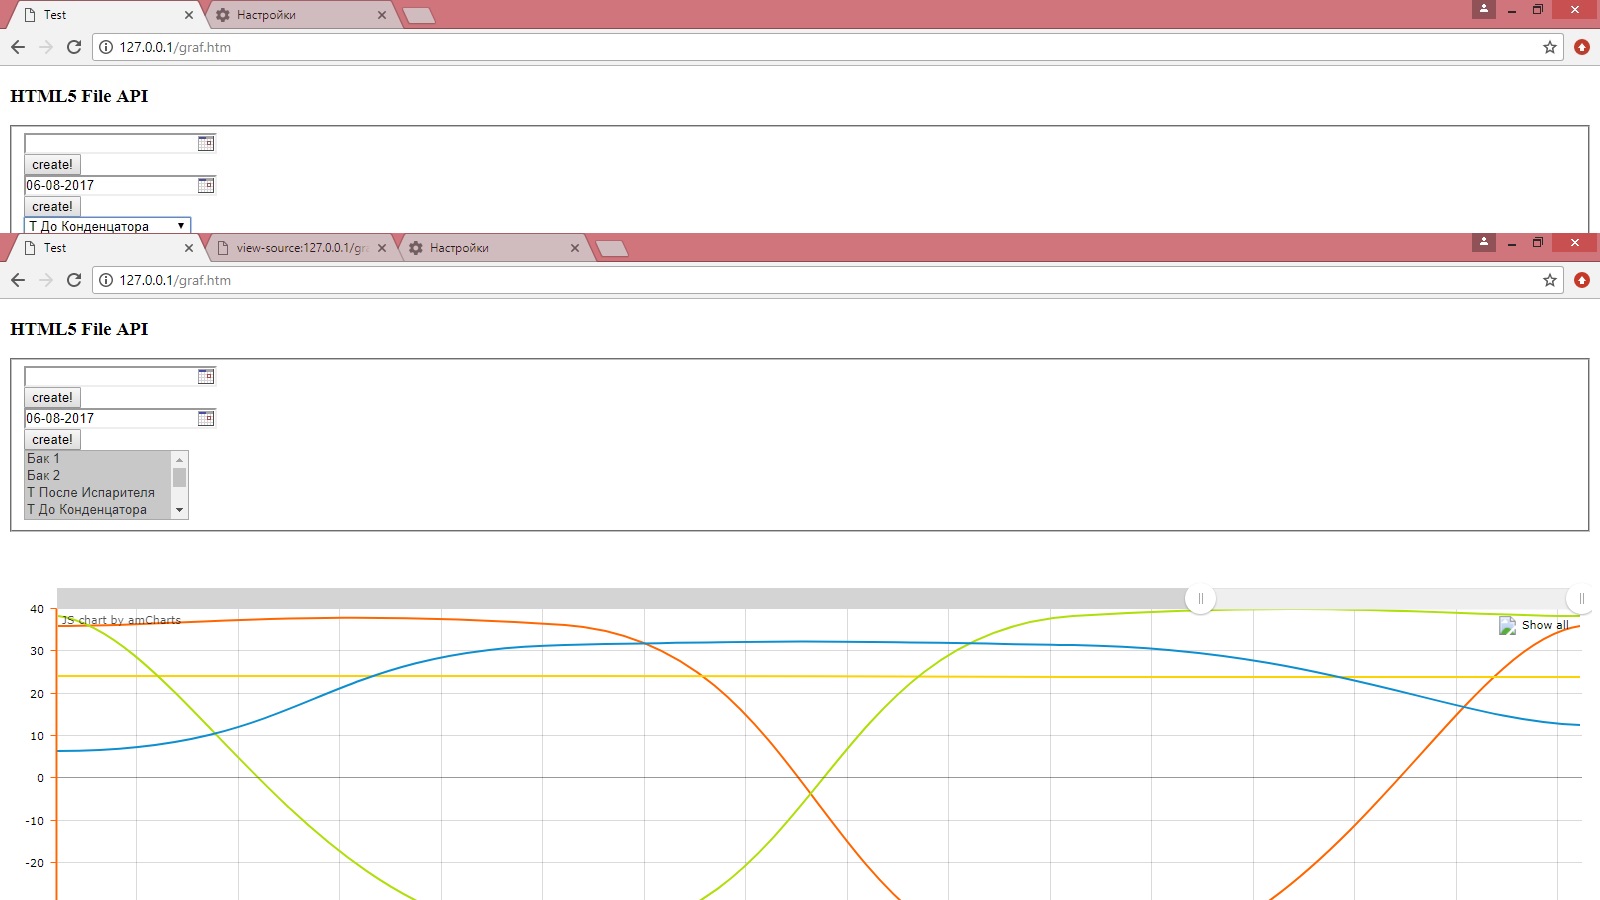This screenshot has width=1600, height=900.
Task: Grab the left handle of chart scrollbar
Action: point(1200,599)
